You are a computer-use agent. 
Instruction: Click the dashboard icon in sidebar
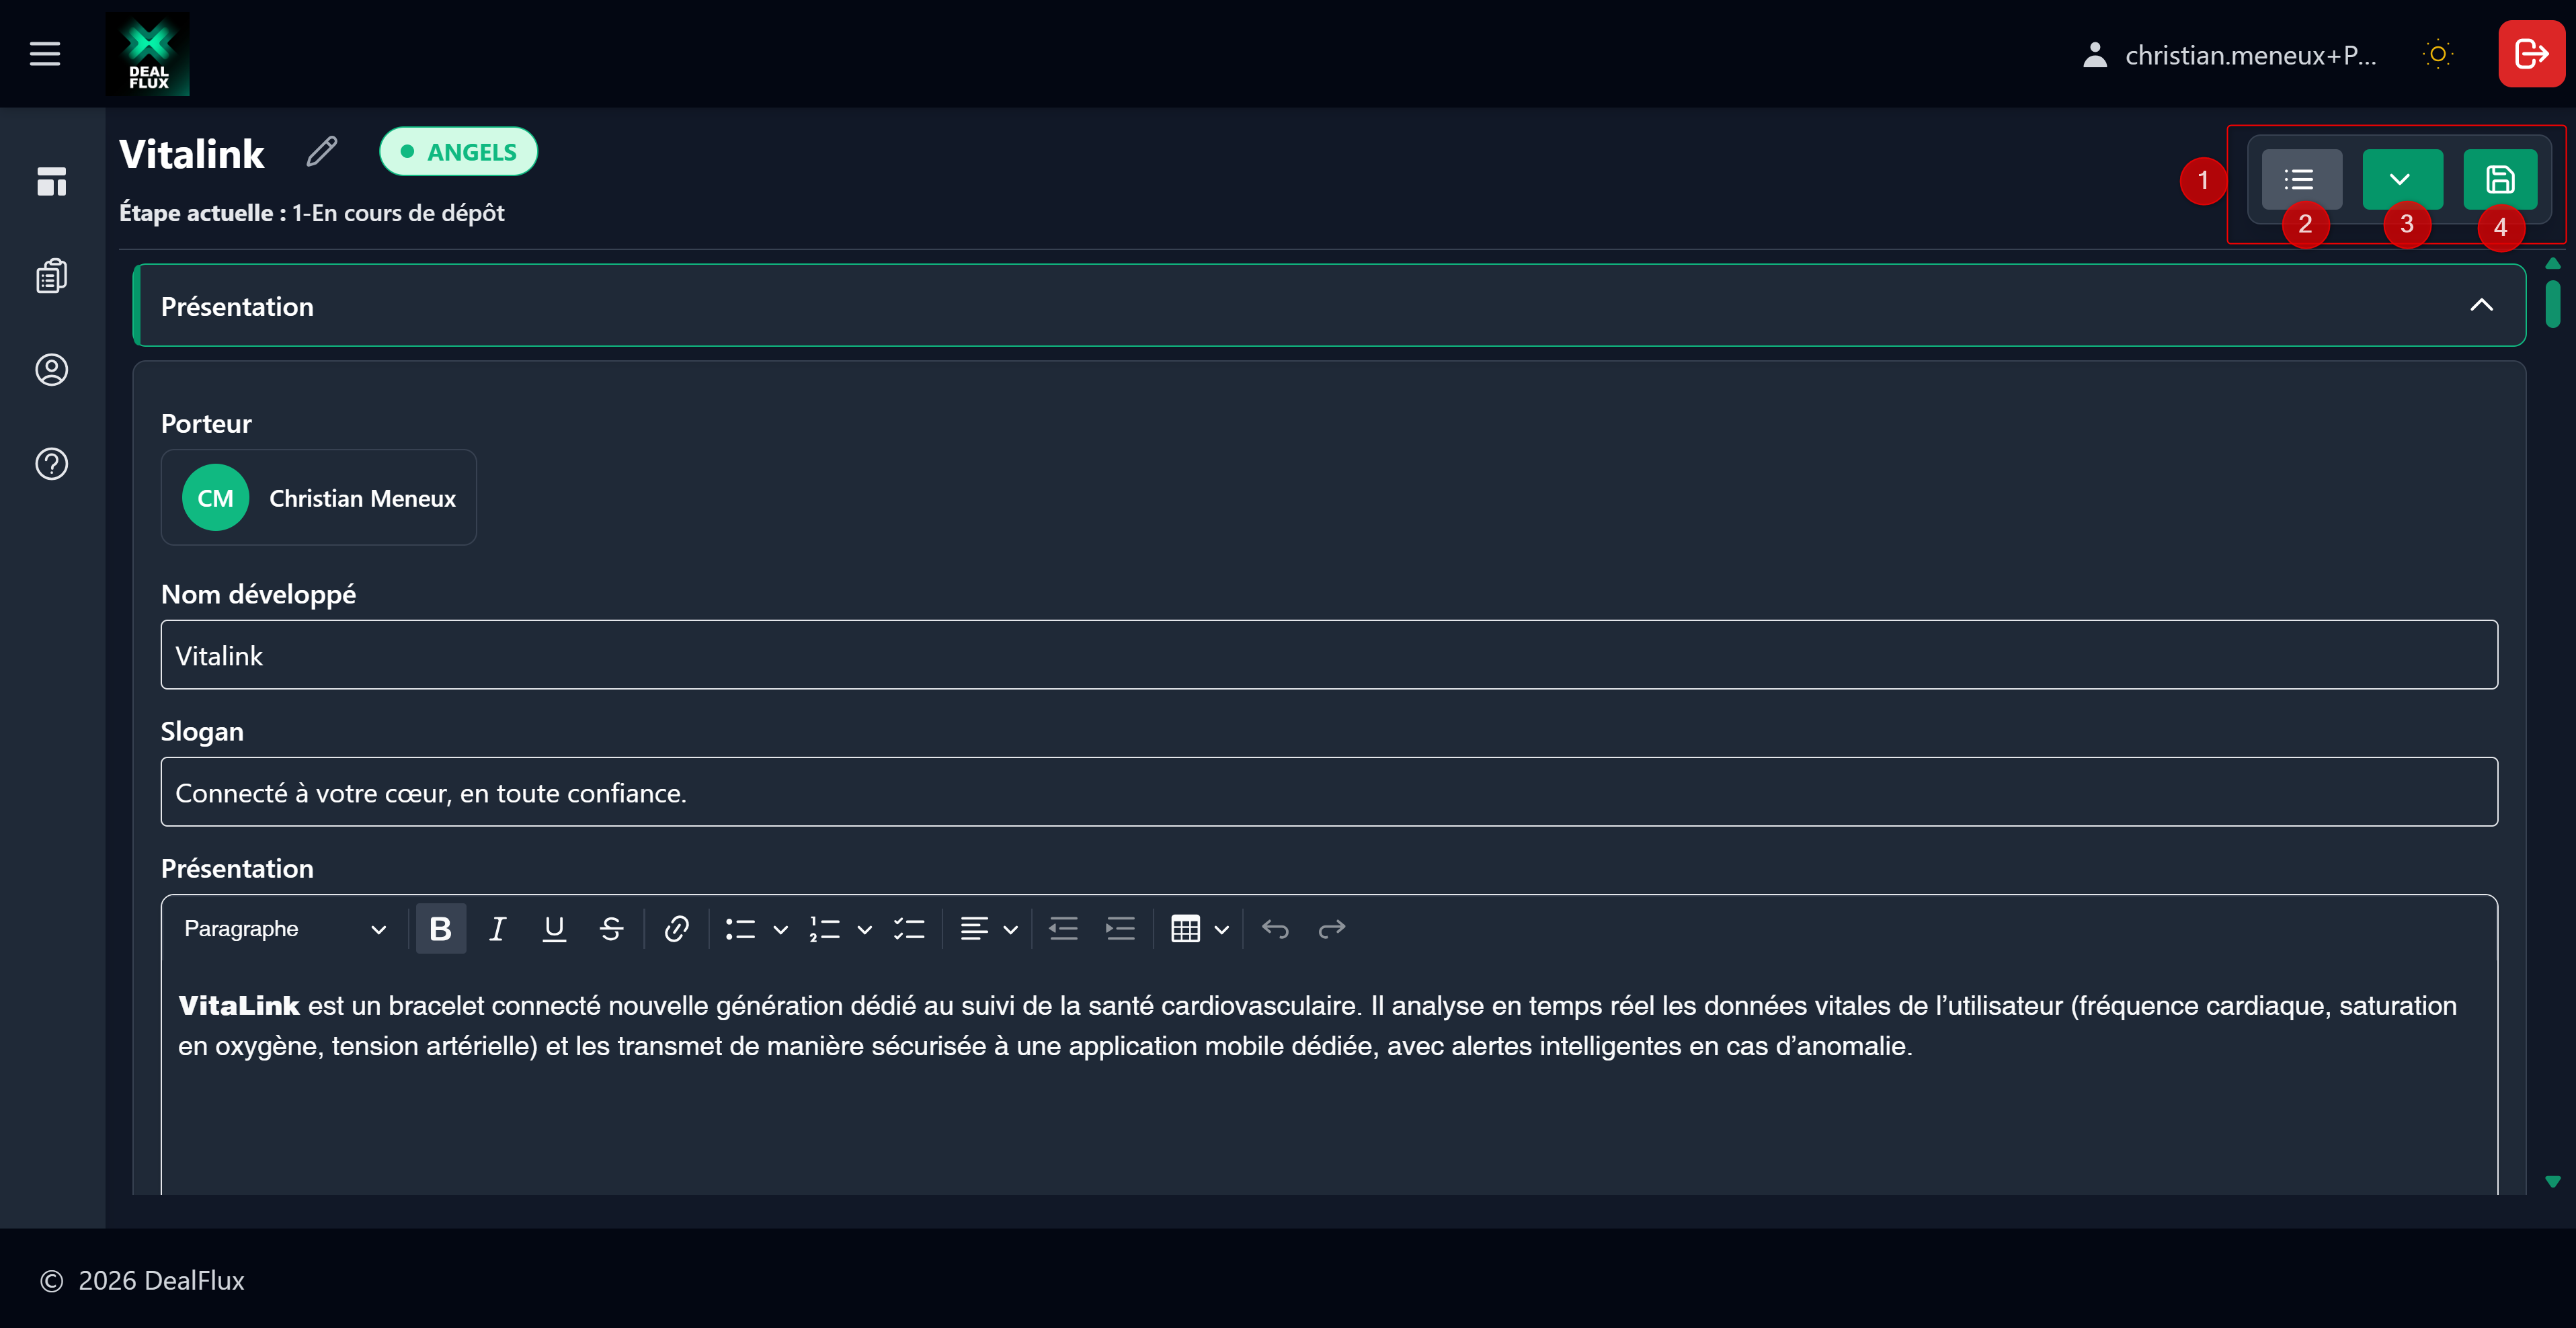(x=51, y=182)
